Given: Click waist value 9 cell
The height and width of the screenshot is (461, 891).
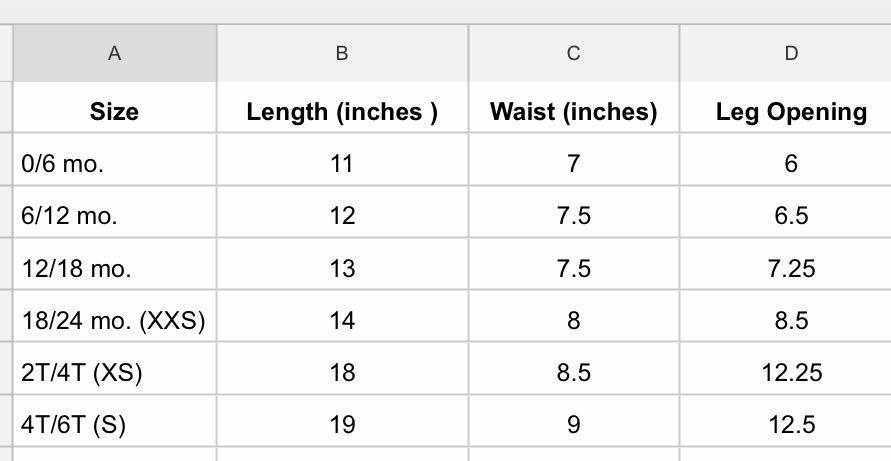Looking at the screenshot, I should (x=573, y=424).
